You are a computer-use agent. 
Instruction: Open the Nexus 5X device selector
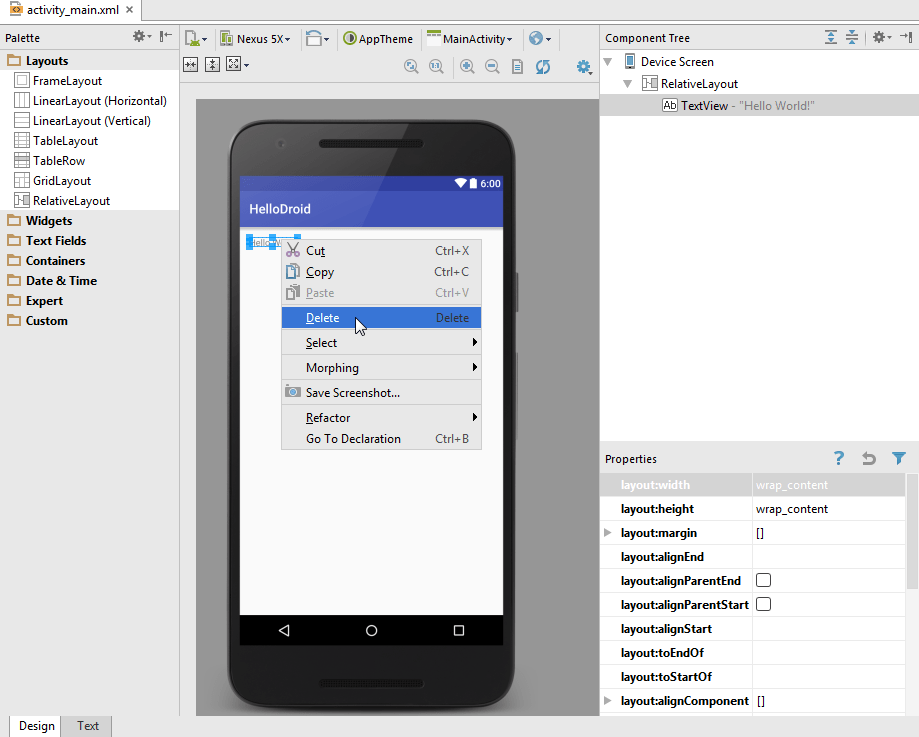255,39
